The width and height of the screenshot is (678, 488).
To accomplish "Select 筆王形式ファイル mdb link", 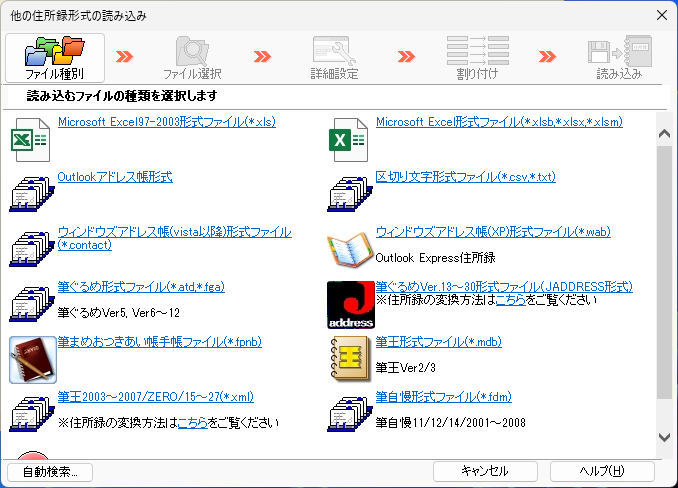I will point(438,341).
